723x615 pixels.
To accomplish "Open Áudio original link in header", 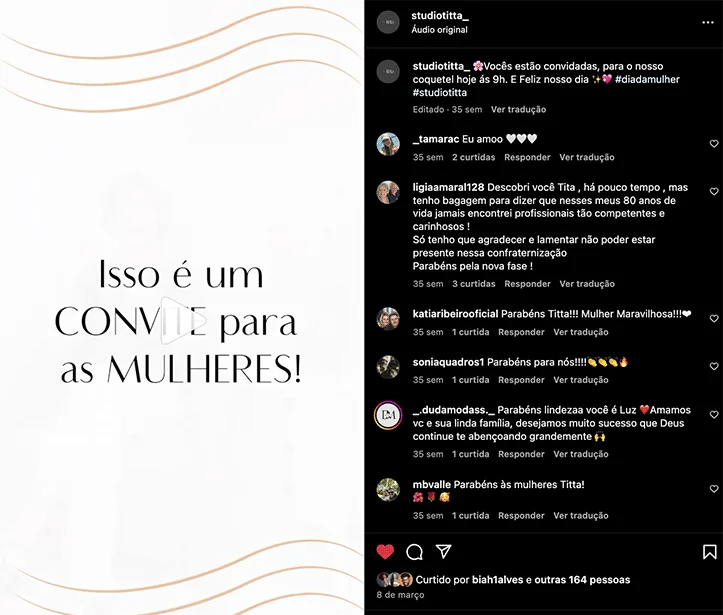I will point(439,30).
